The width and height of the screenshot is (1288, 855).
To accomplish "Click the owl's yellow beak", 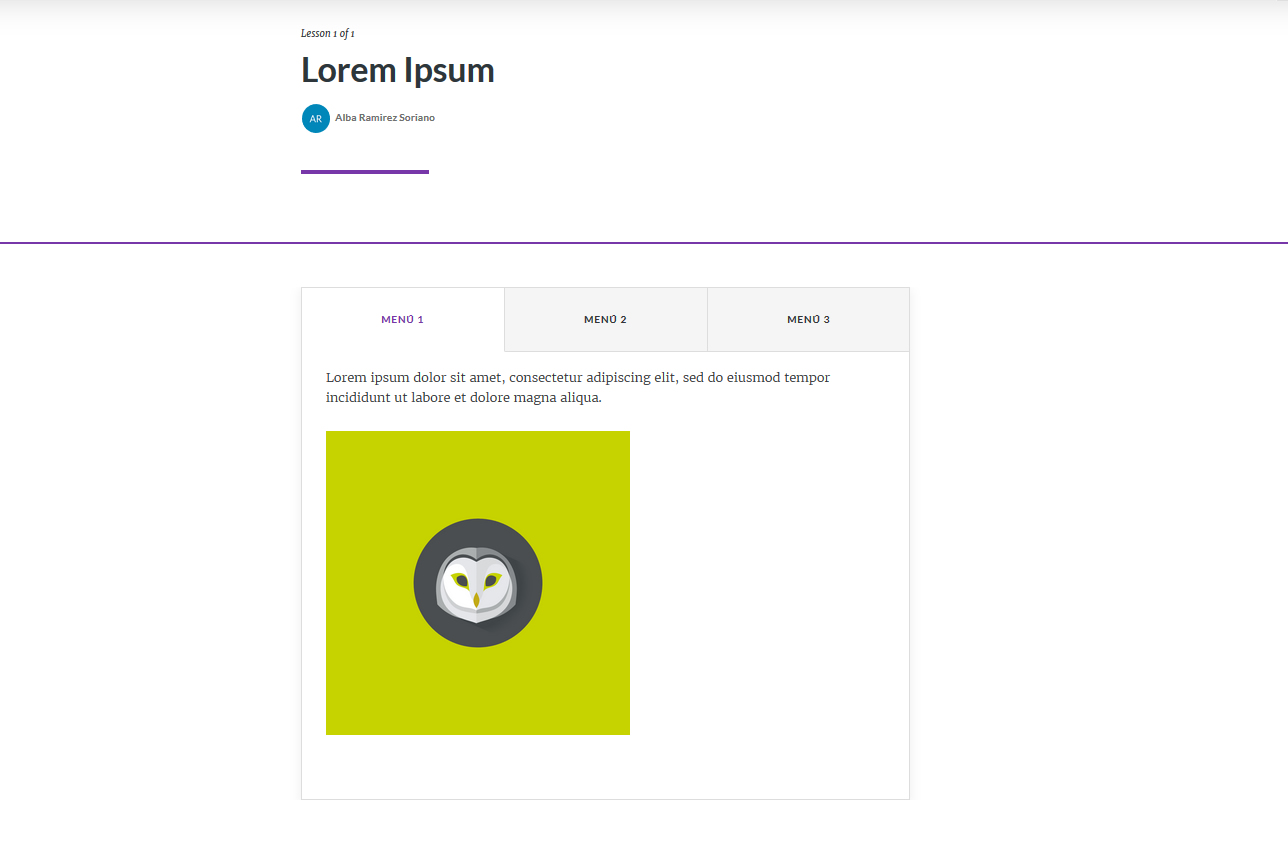I will point(476,600).
